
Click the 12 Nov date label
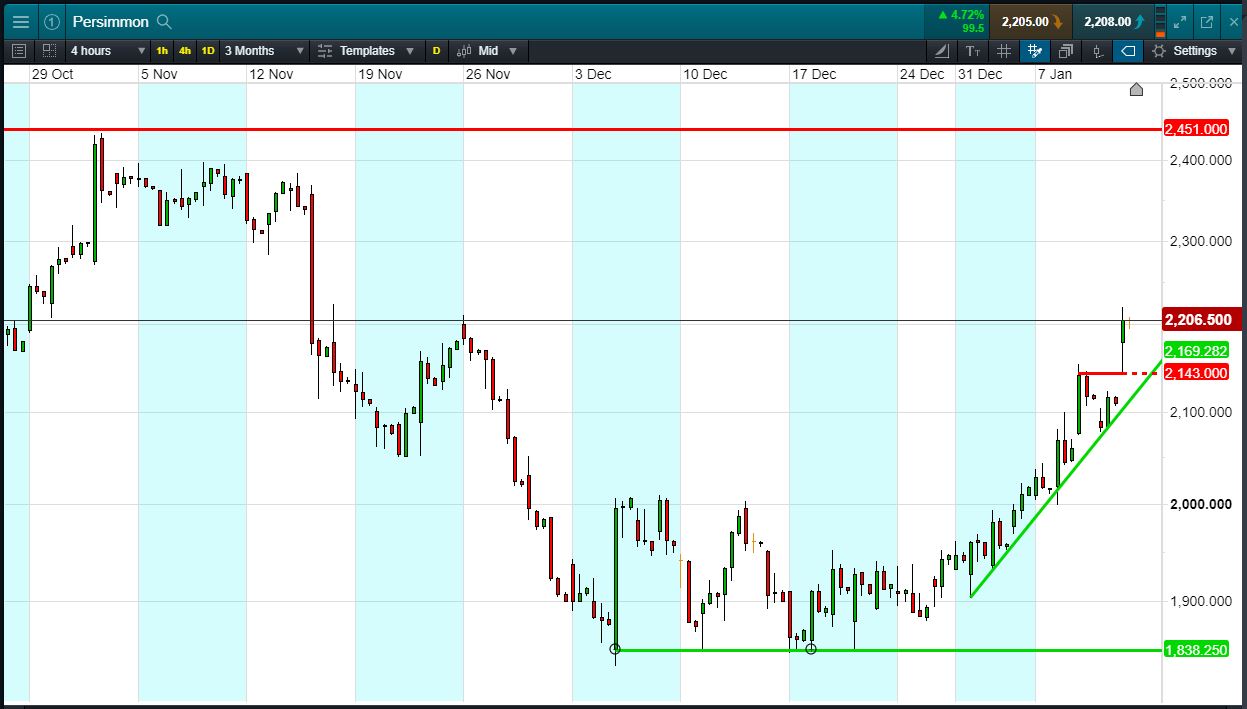(271, 74)
